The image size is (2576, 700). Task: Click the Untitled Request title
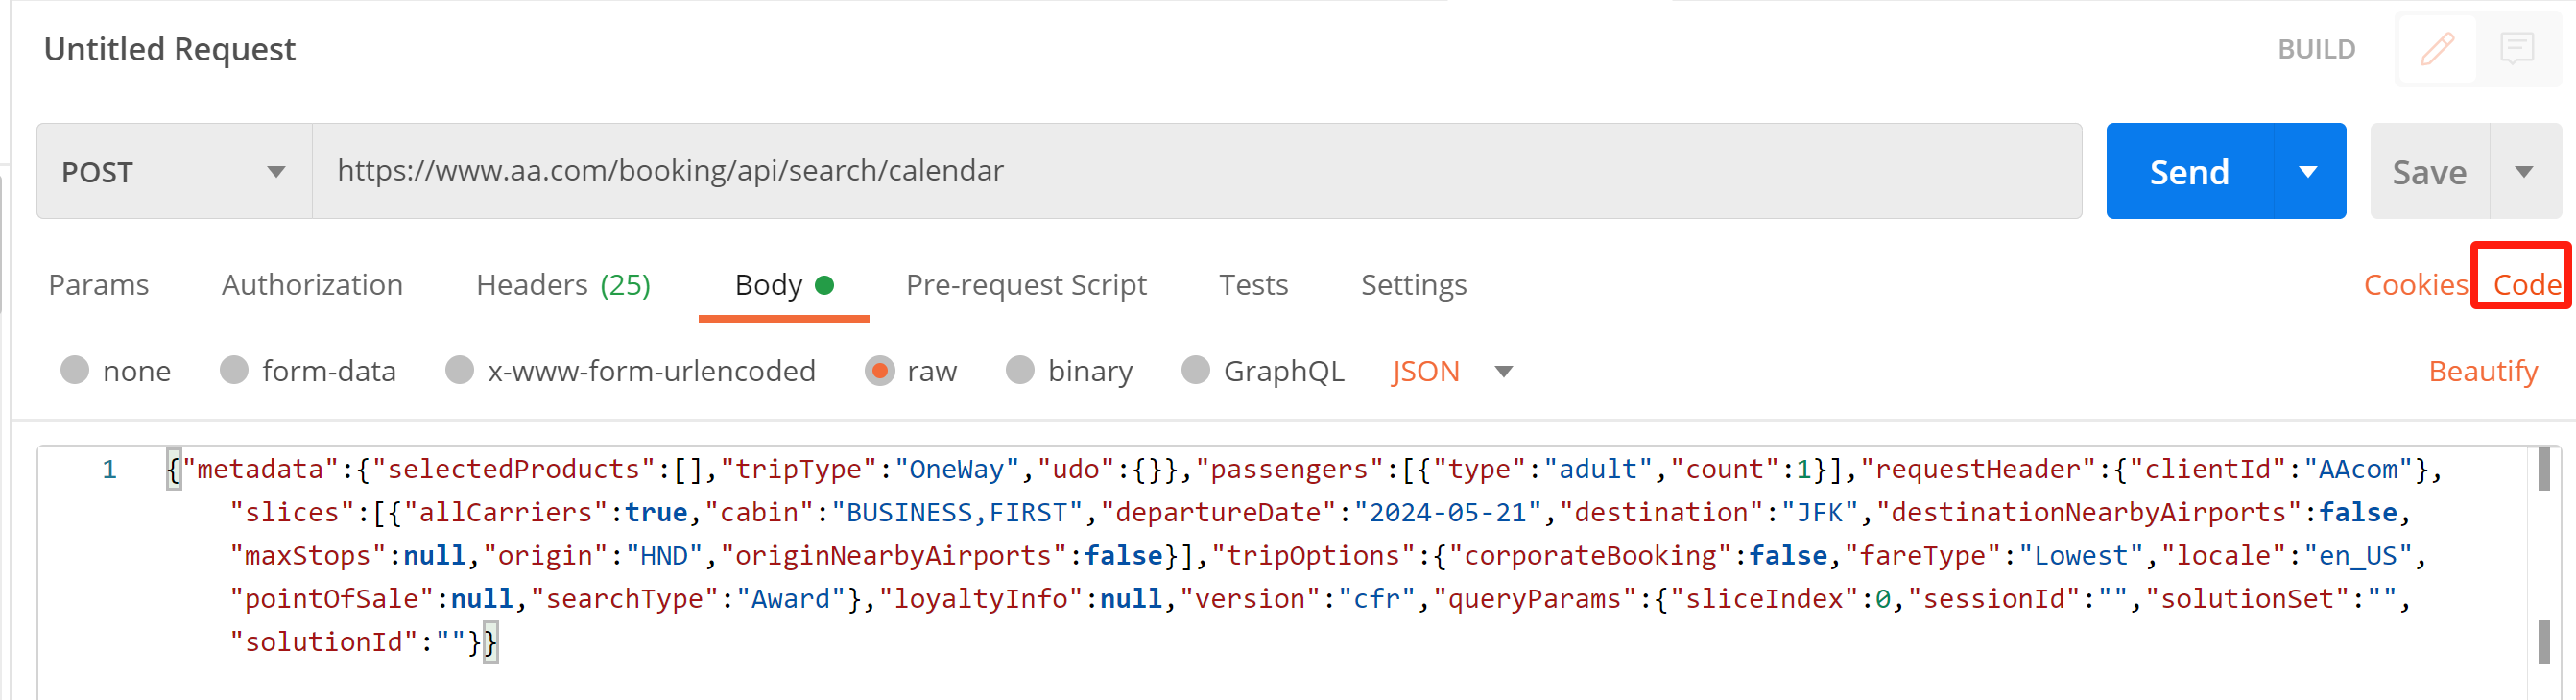pyautogui.click(x=170, y=49)
